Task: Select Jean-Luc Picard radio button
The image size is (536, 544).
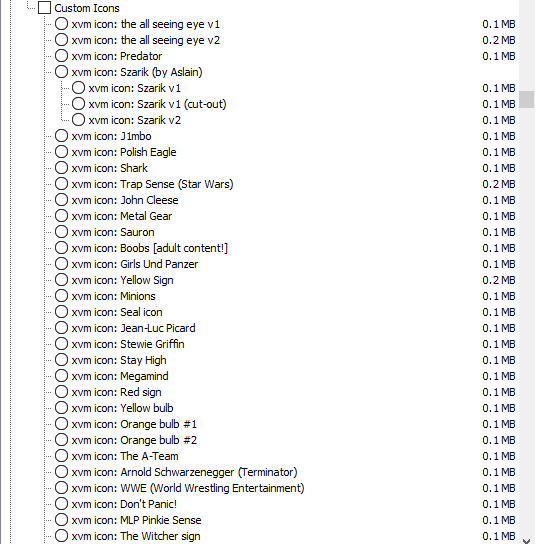Action: (x=61, y=328)
